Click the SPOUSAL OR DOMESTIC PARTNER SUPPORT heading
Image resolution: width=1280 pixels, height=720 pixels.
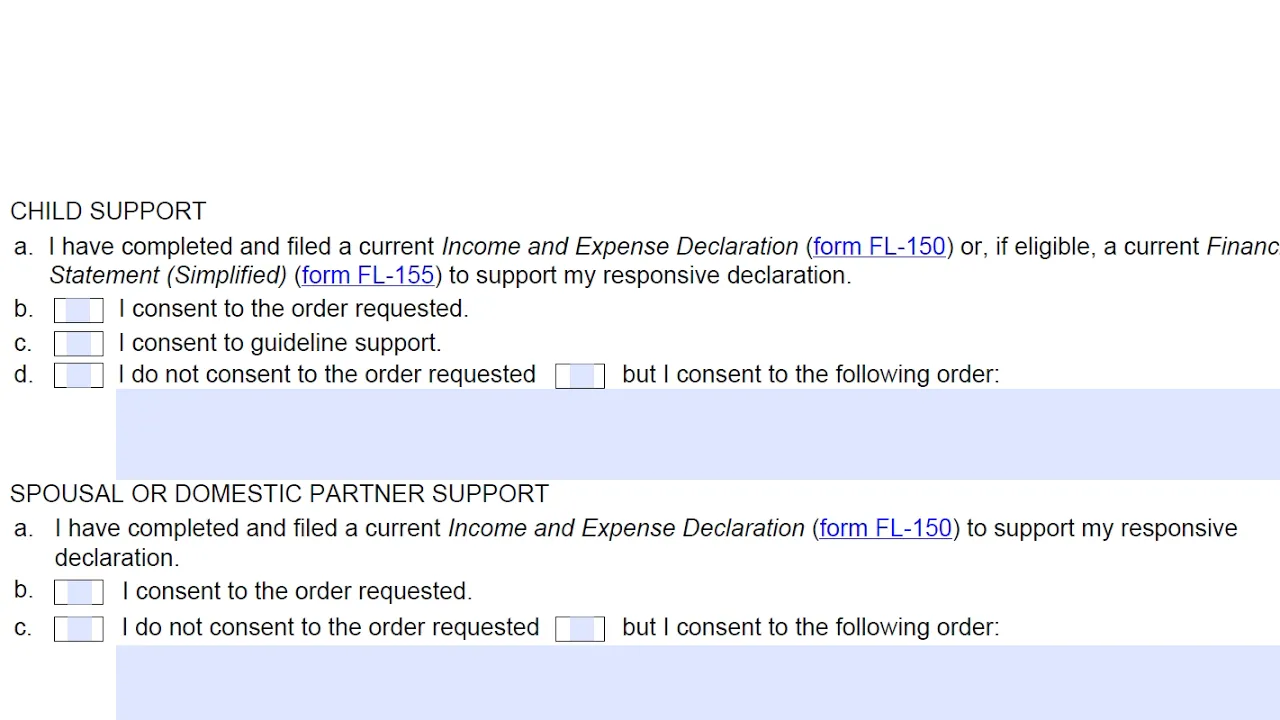(279, 494)
